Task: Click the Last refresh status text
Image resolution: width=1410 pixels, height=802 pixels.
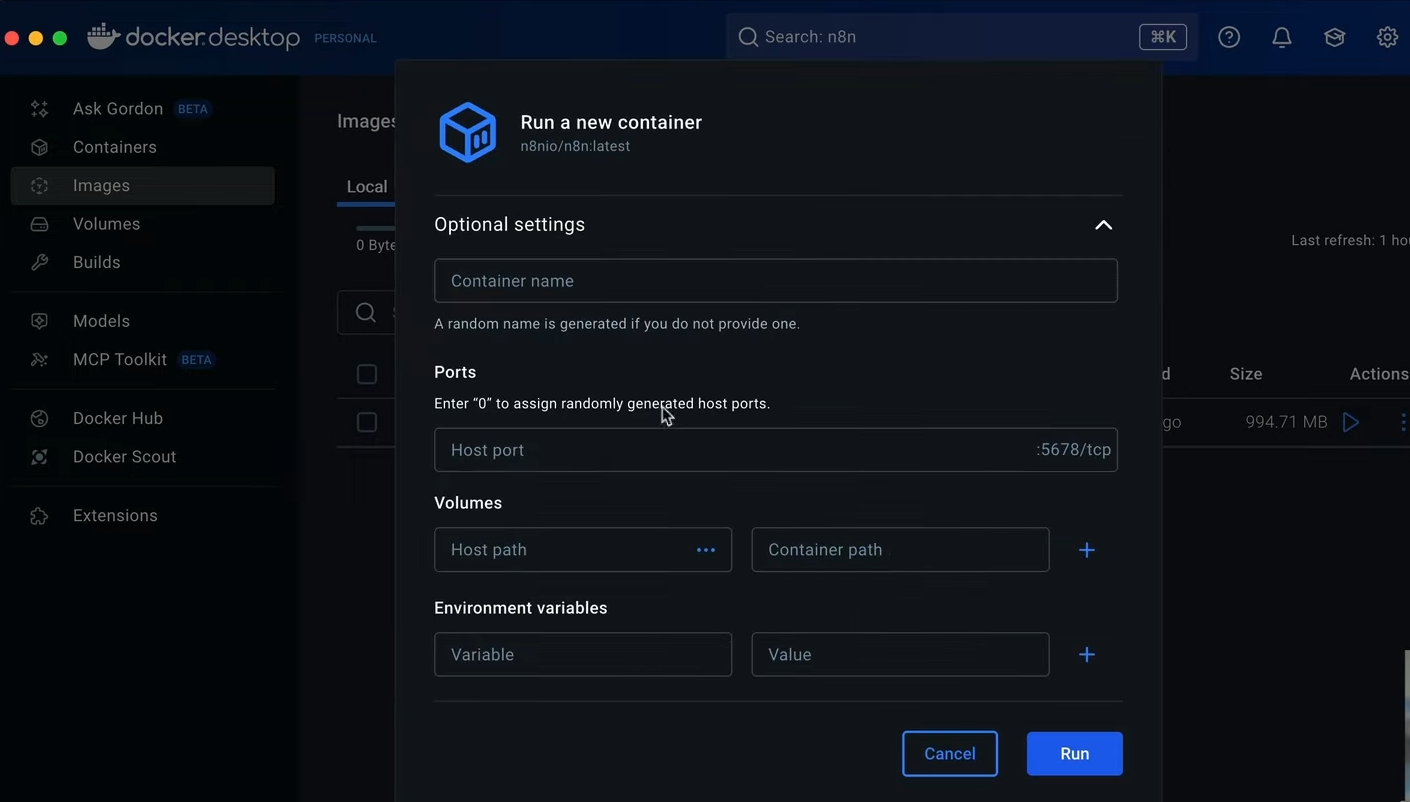Action: 1350,241
